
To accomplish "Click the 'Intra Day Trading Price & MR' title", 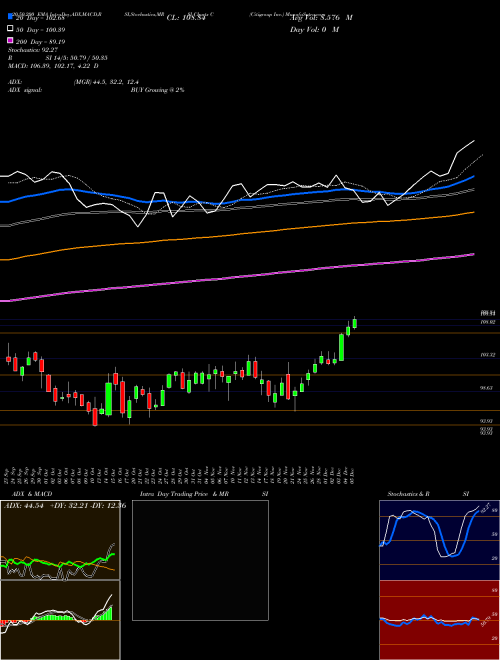I will pos(184,494).
